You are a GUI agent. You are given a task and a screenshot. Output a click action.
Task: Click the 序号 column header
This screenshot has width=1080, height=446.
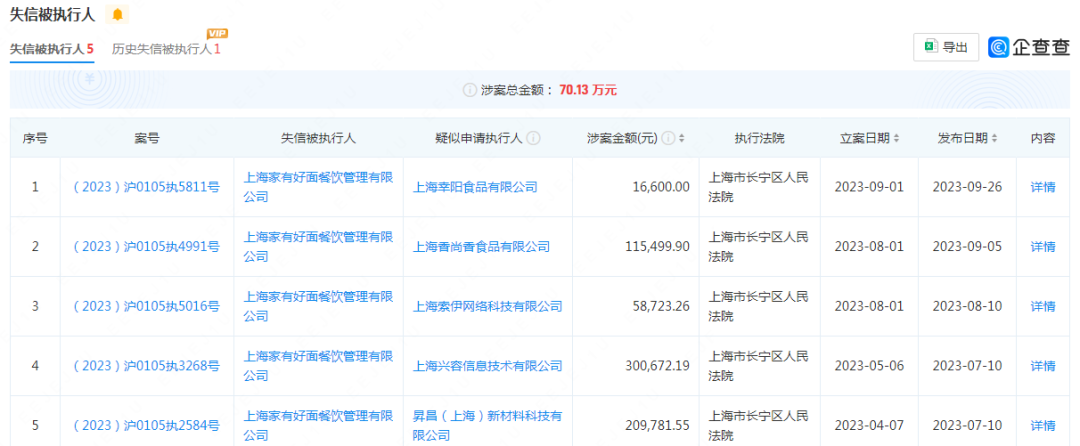tap(35, 138)
